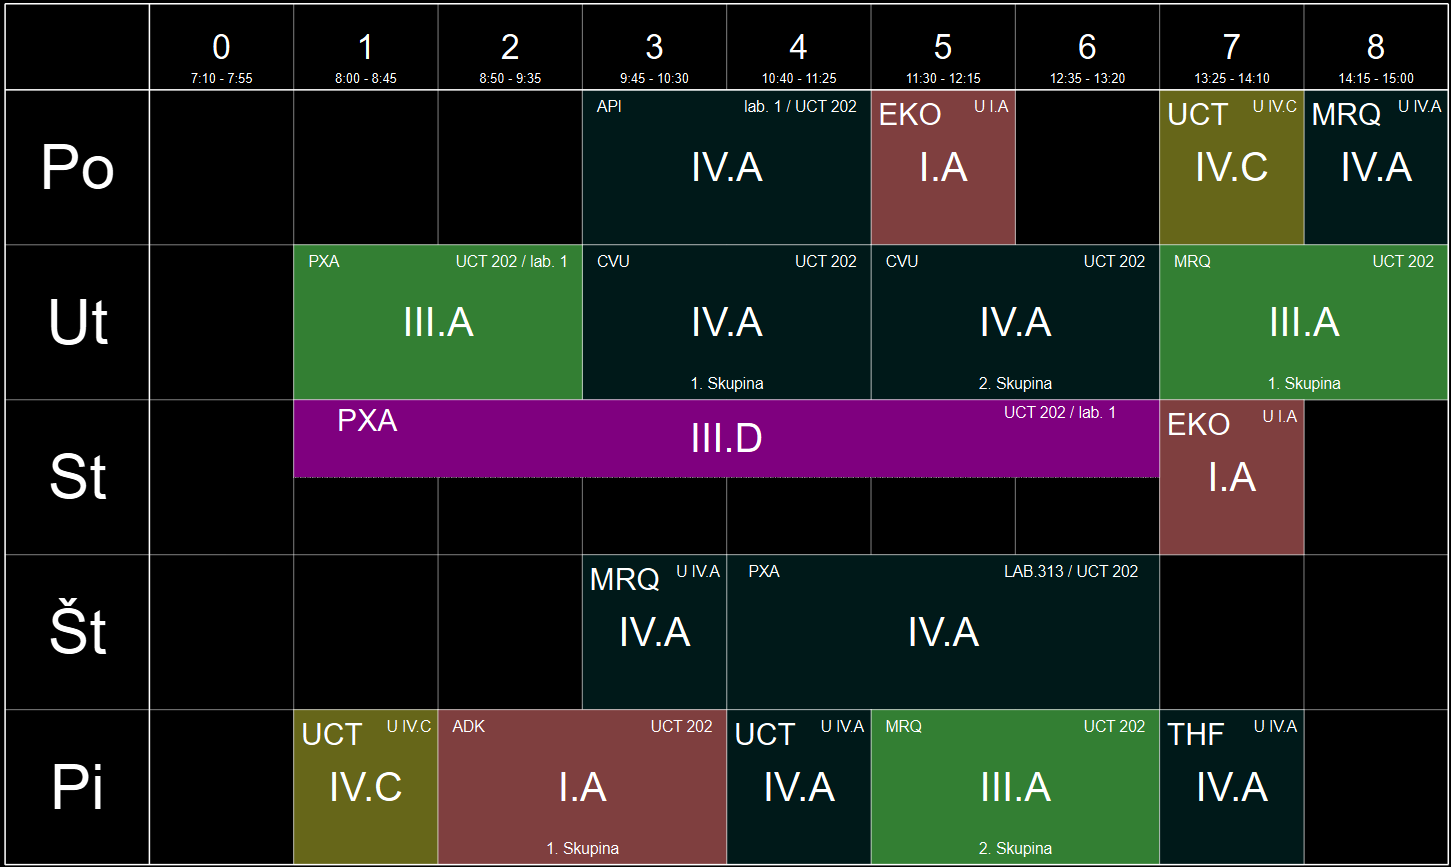The width and height of the screenshot is (1451, 867).
Task: Open Friday's THF IV.A lesson cell
Action: tap(1231, 788)
